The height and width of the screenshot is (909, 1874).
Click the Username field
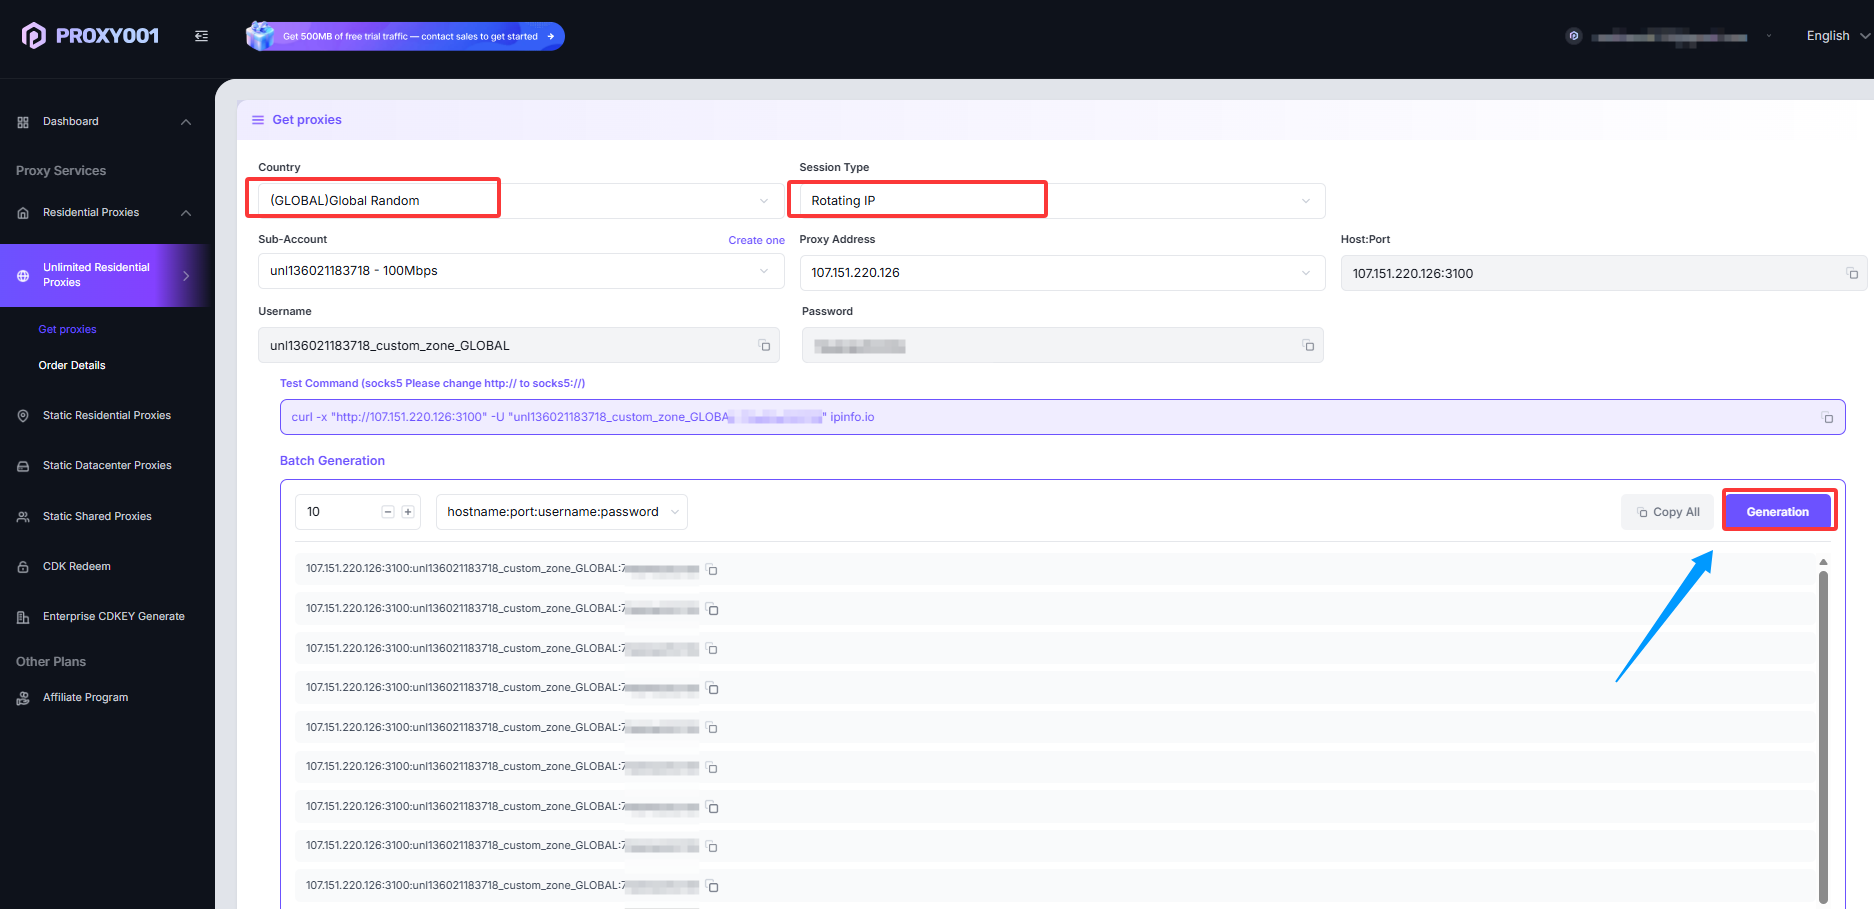(518, 345)
